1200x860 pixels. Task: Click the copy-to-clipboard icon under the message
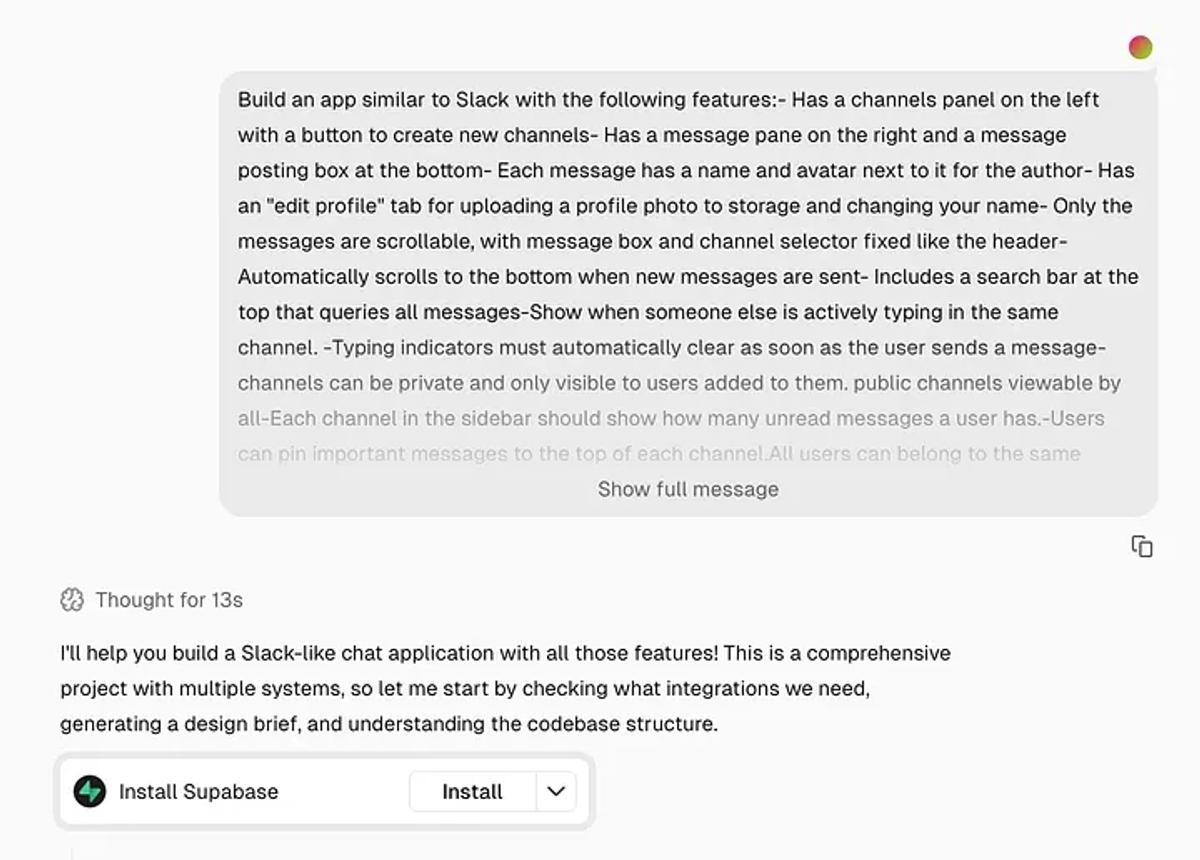click(1141, 547)
